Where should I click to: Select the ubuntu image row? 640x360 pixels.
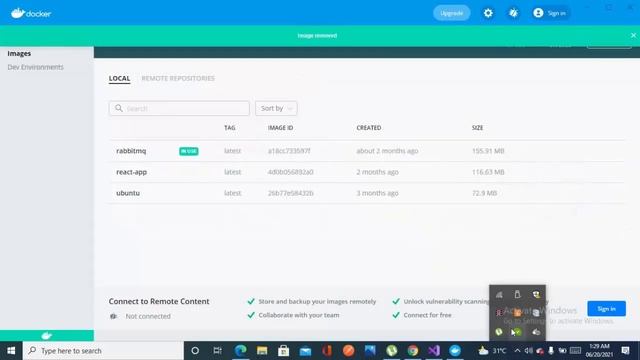367,193
